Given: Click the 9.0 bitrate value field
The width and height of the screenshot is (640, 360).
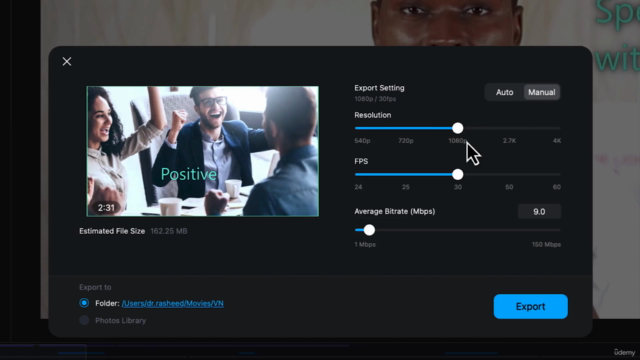Looking at the screenshot, I should tap(539, 211).
